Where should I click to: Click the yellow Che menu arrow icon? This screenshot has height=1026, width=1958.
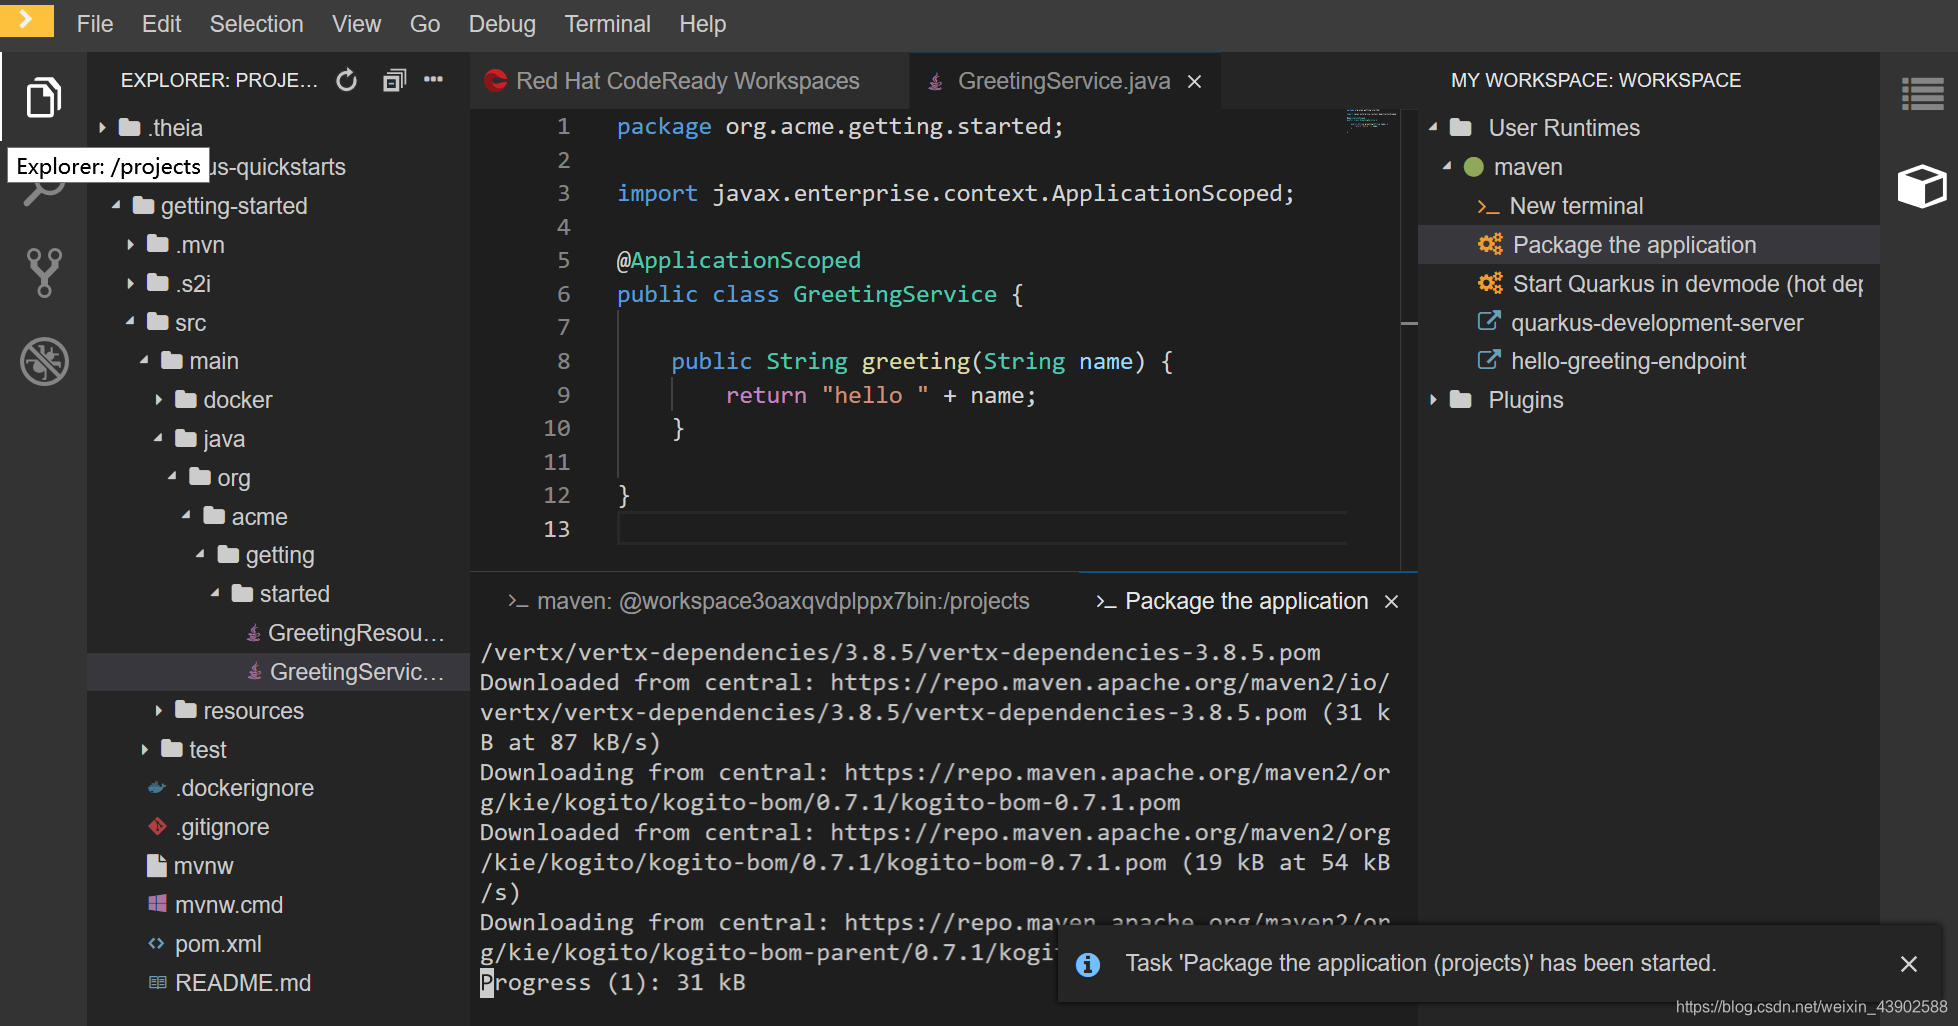coord(26,19)
